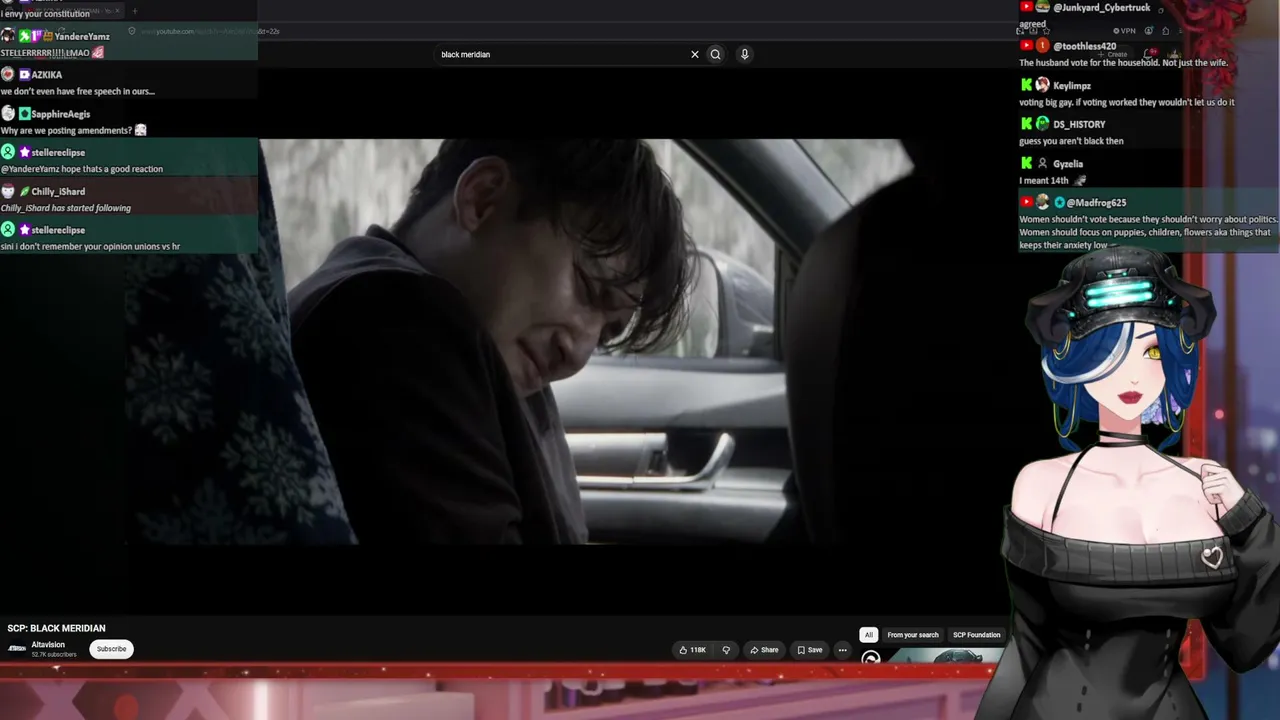Click the YouTube badge beside @Madfrog625
This screenshot has height=720, width=1280.
pos(1026,202)
